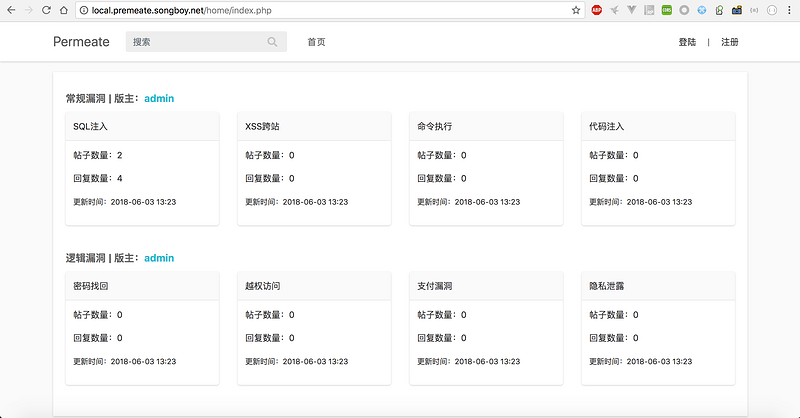Click the 首页 navigation item

pyautogui.click(x=316, y=42)
